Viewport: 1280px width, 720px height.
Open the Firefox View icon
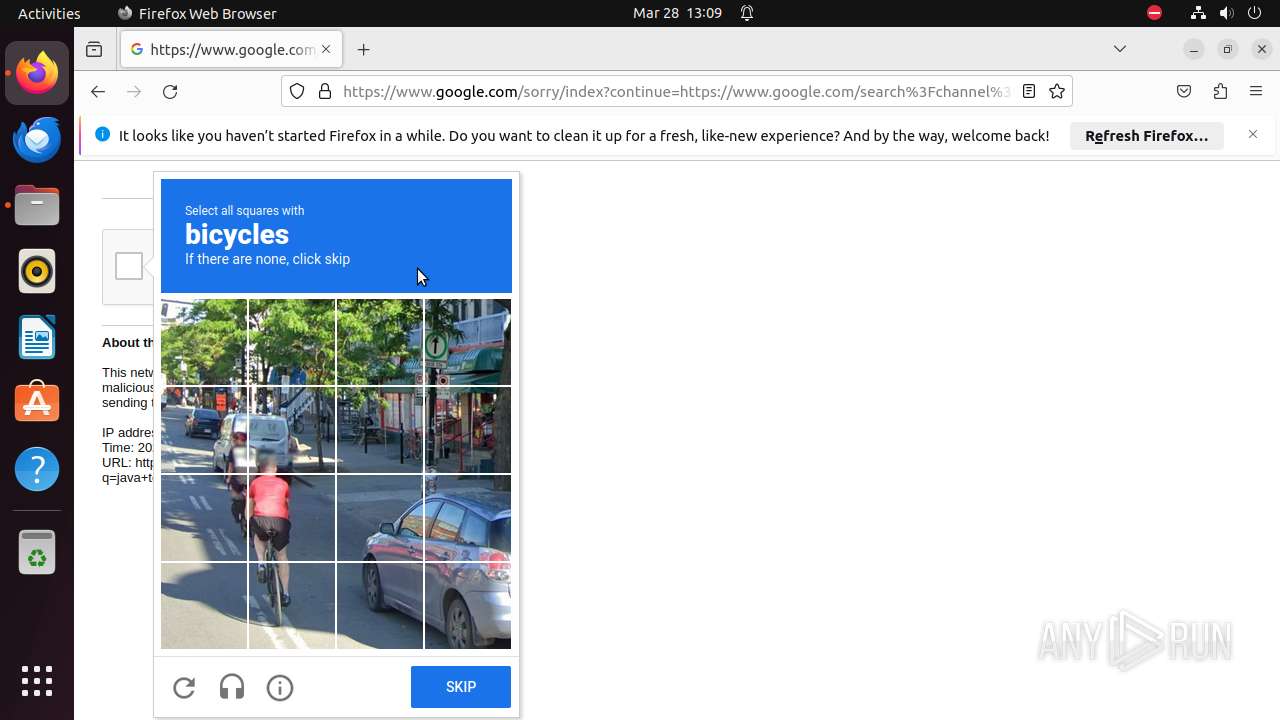point(94,49)
